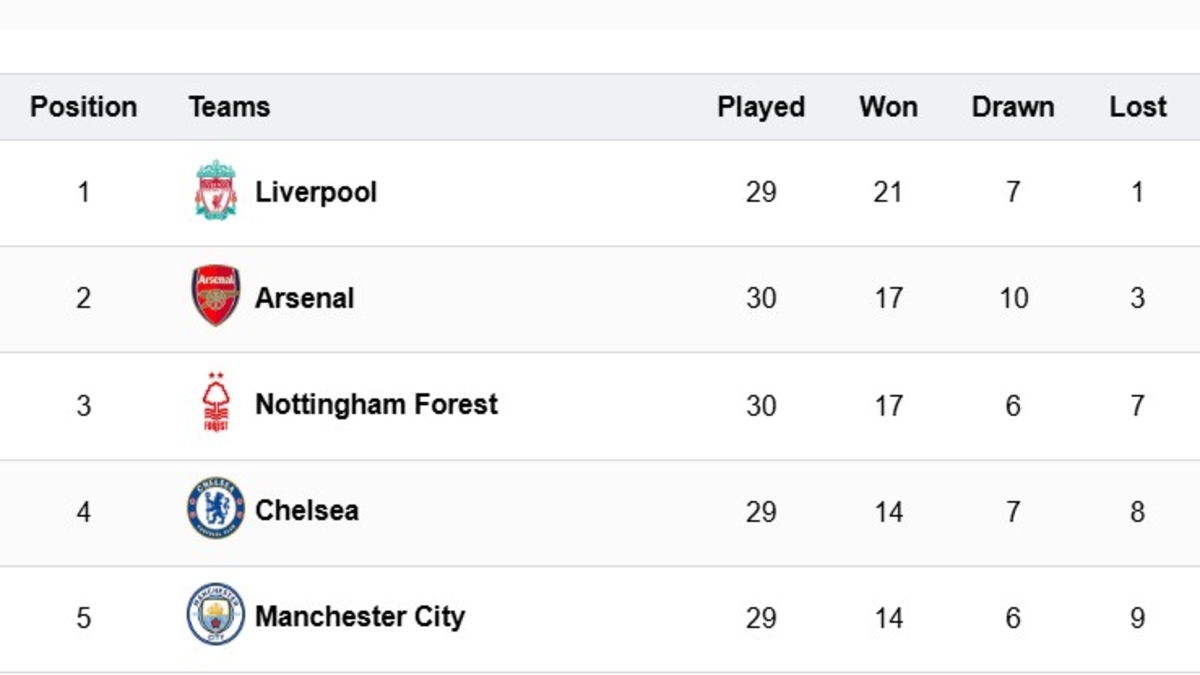Open the Arsenal team link
The image size is (1200, 675).
click(x=305, y=298)
